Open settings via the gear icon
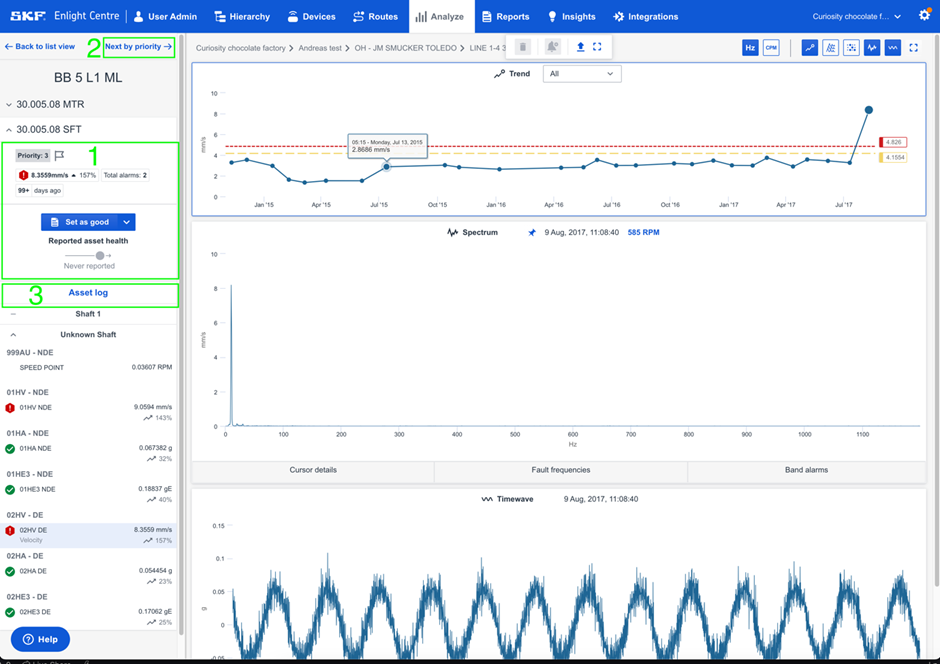Viewport: 940px width, 664px height. [x=923, y=16]
